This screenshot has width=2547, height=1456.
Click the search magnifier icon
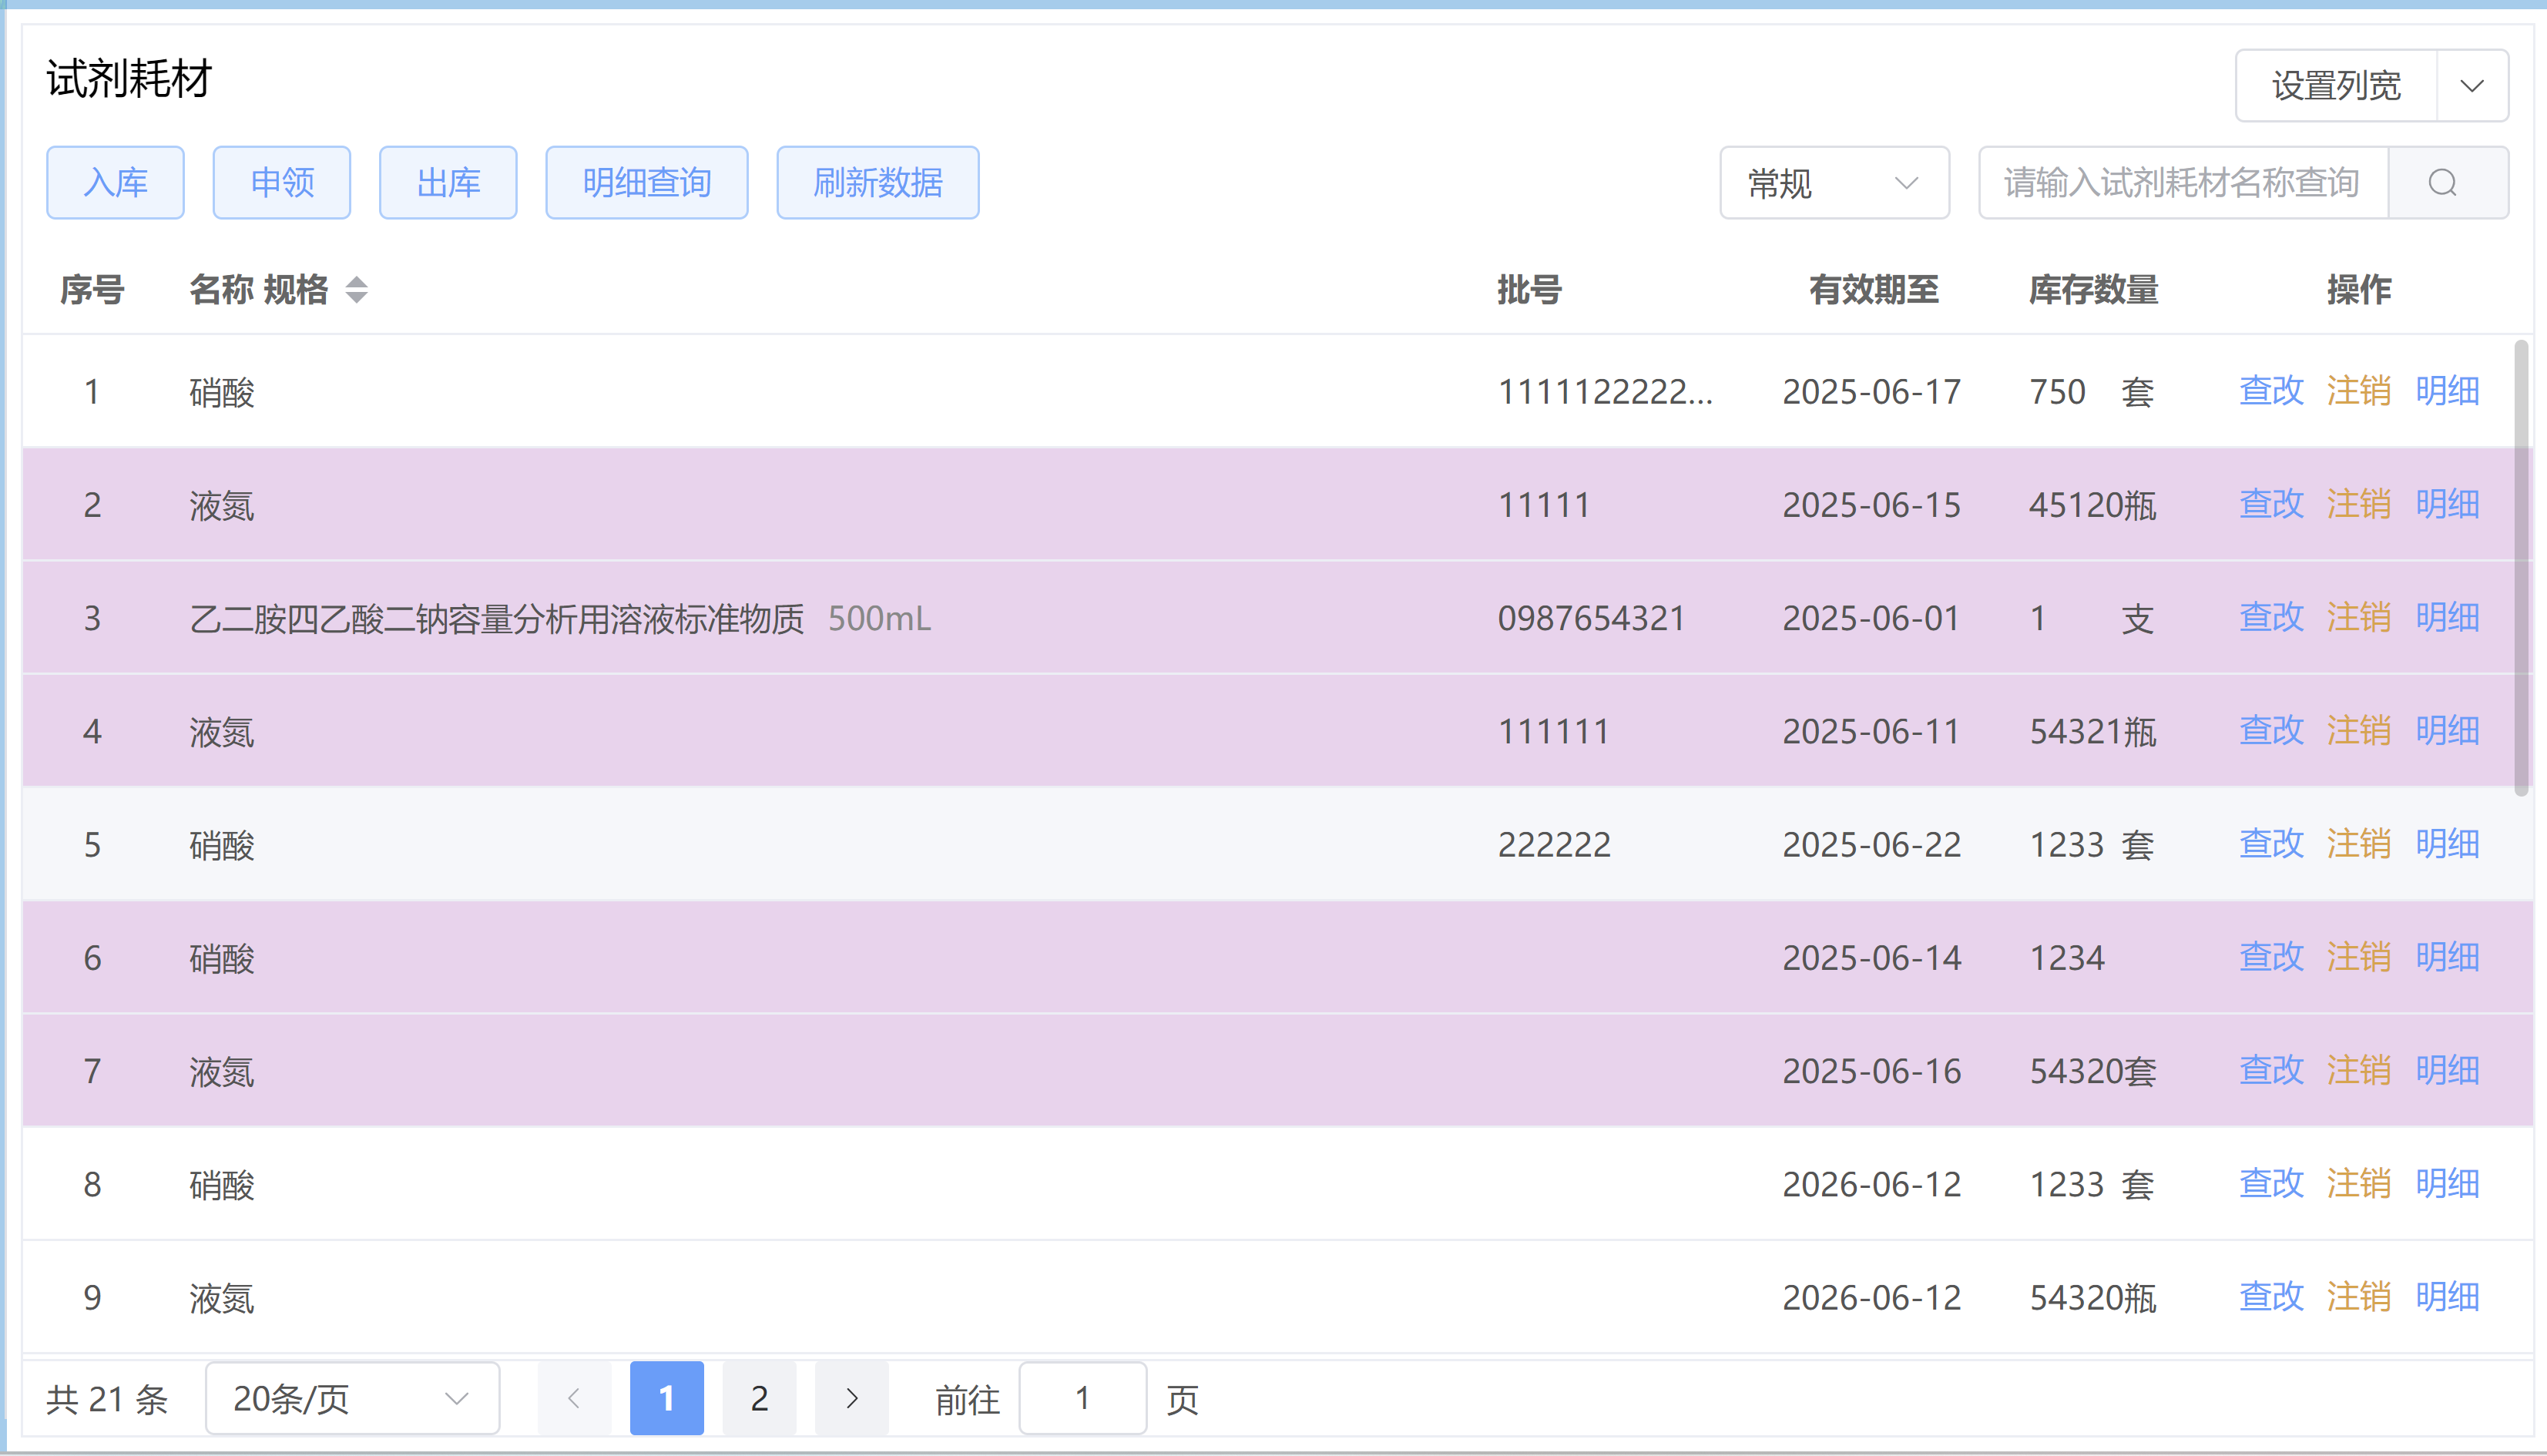point(2444,183)
